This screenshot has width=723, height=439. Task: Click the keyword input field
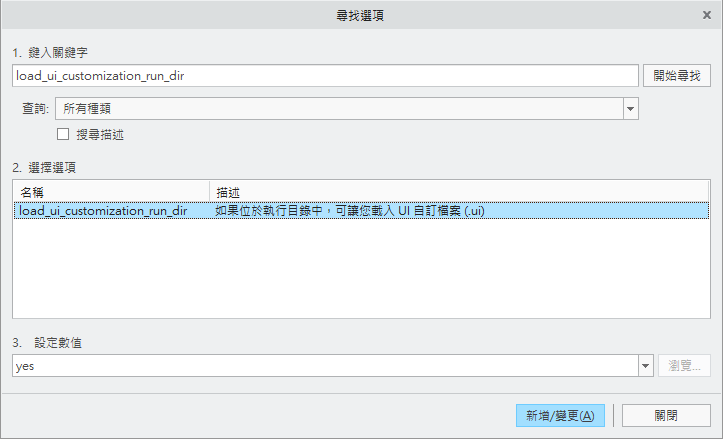325,76
